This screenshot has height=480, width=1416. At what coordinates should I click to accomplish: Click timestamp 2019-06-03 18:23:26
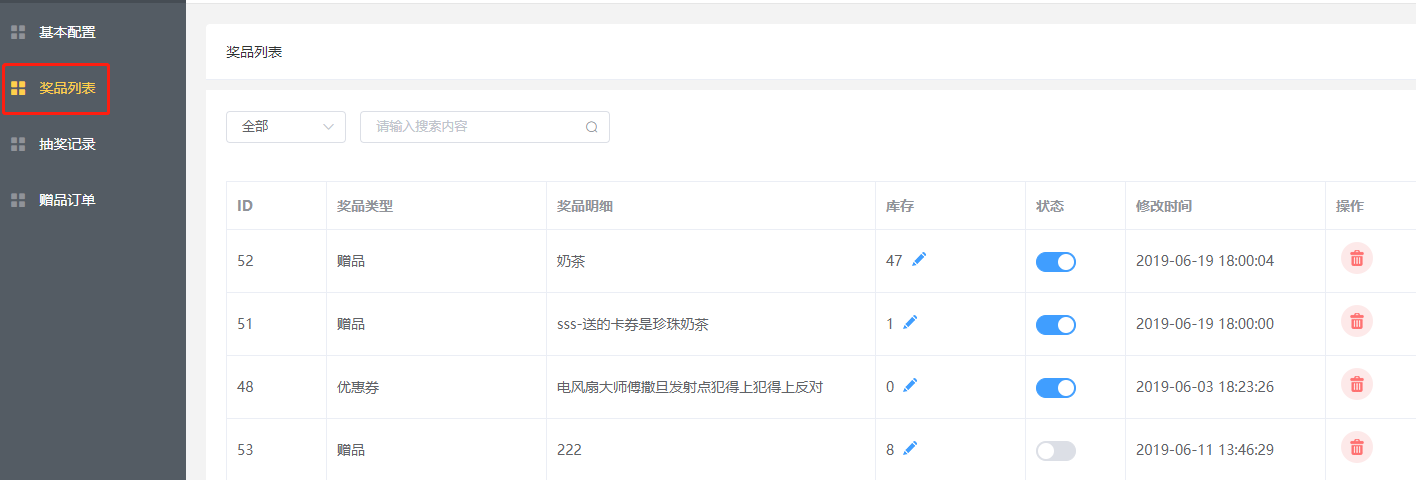pos(1205,387)
